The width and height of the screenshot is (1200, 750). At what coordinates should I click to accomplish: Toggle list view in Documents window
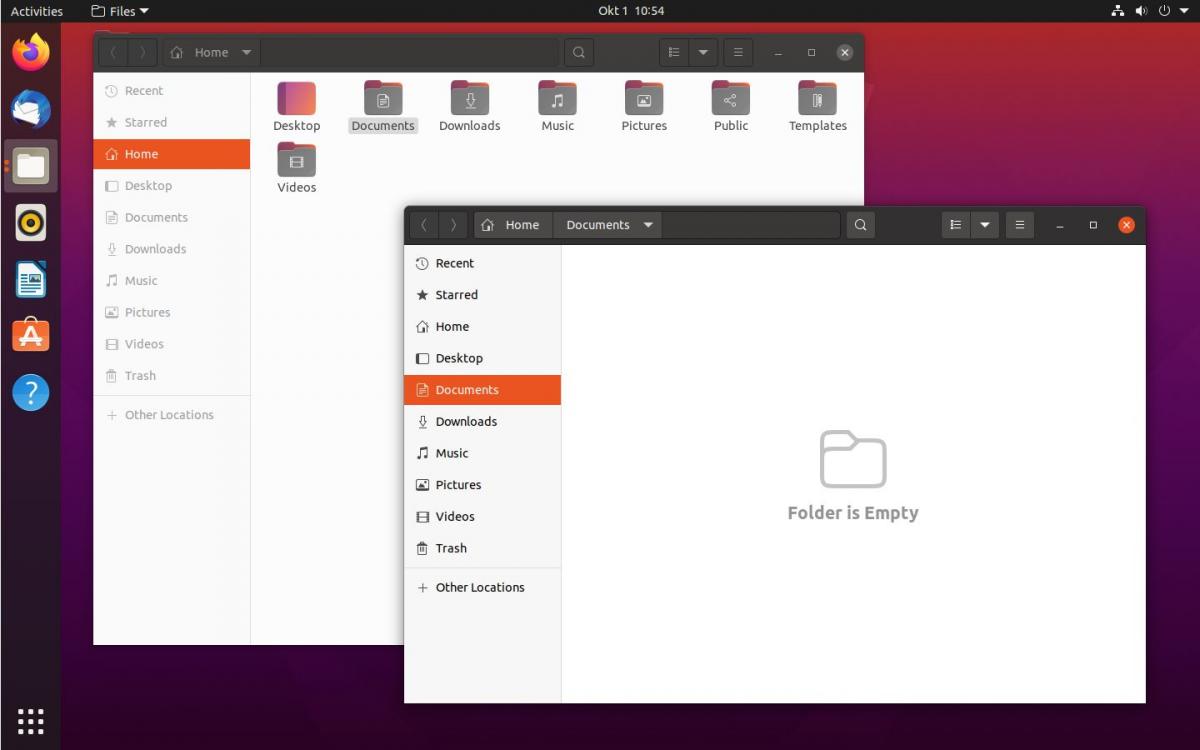point(956,225)
